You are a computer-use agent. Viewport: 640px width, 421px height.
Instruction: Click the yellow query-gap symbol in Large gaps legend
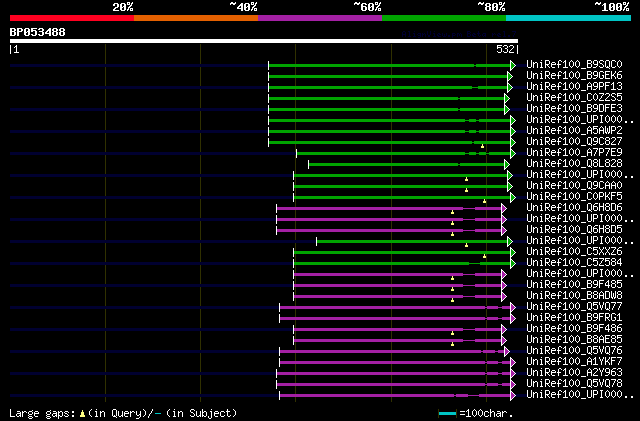coord(82,414)
